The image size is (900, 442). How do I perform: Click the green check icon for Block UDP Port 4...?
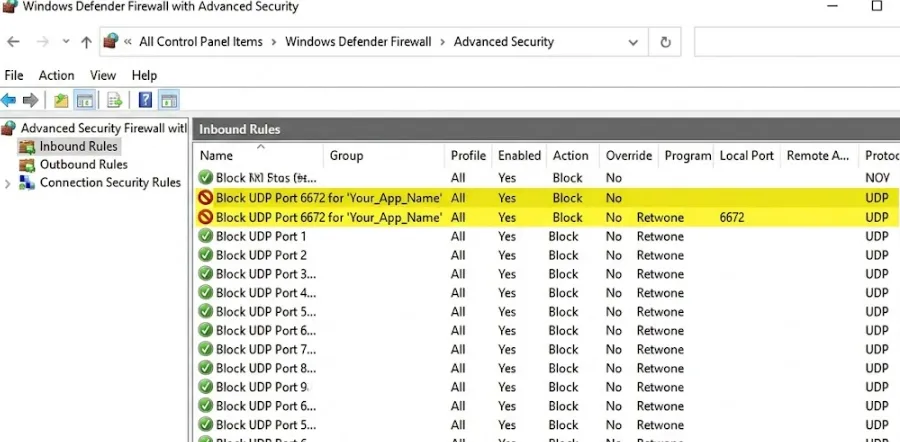click(x=205, y=293)
